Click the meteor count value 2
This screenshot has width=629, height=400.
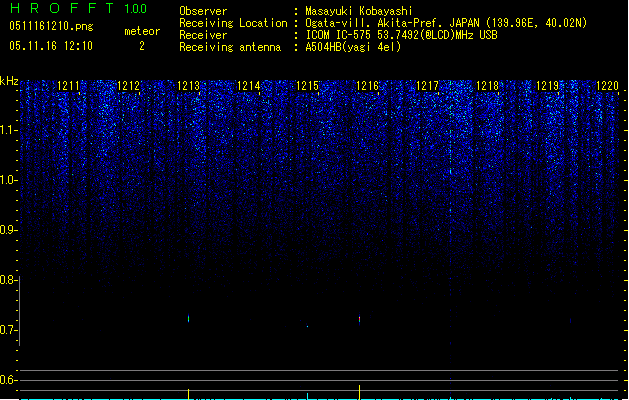point(142,46)
